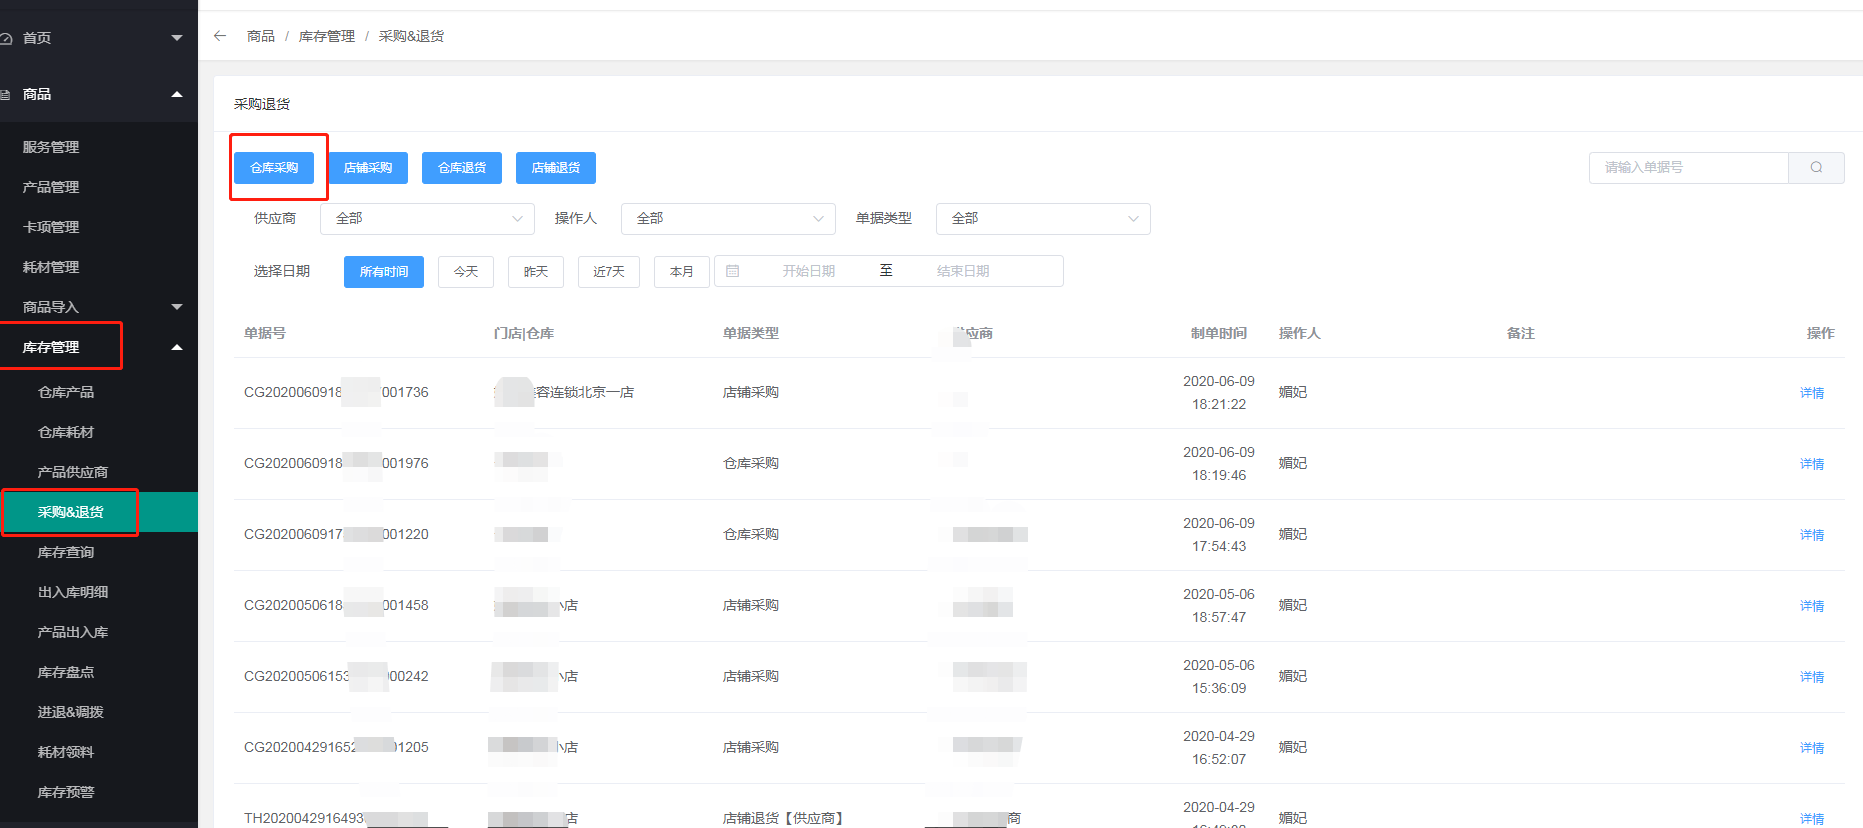The image size is (1863, 828).
Task: Open the 操作人 dropdown
Action: click(727, 219)
